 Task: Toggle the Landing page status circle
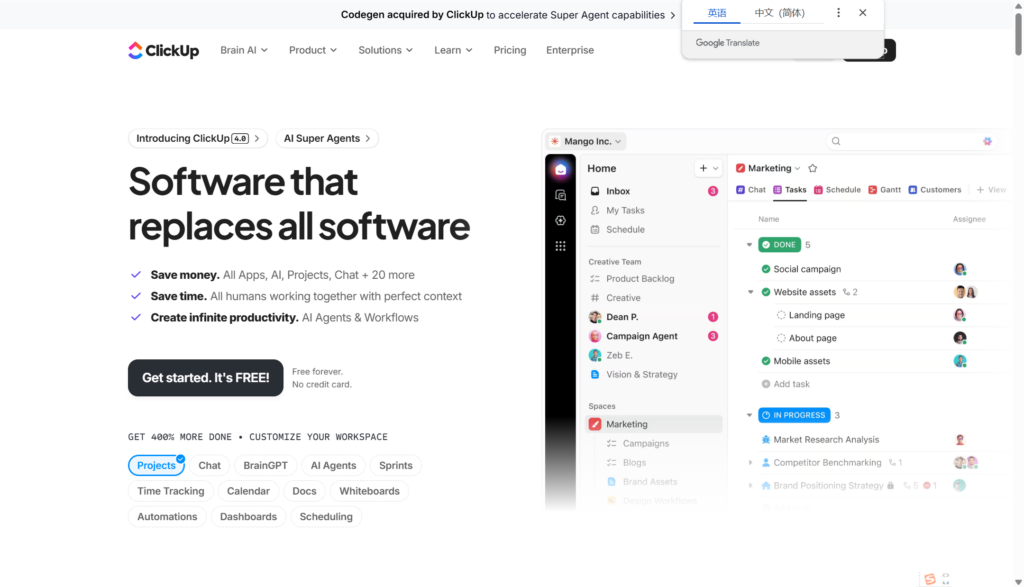pyautogui.click(x=780, y=315)
